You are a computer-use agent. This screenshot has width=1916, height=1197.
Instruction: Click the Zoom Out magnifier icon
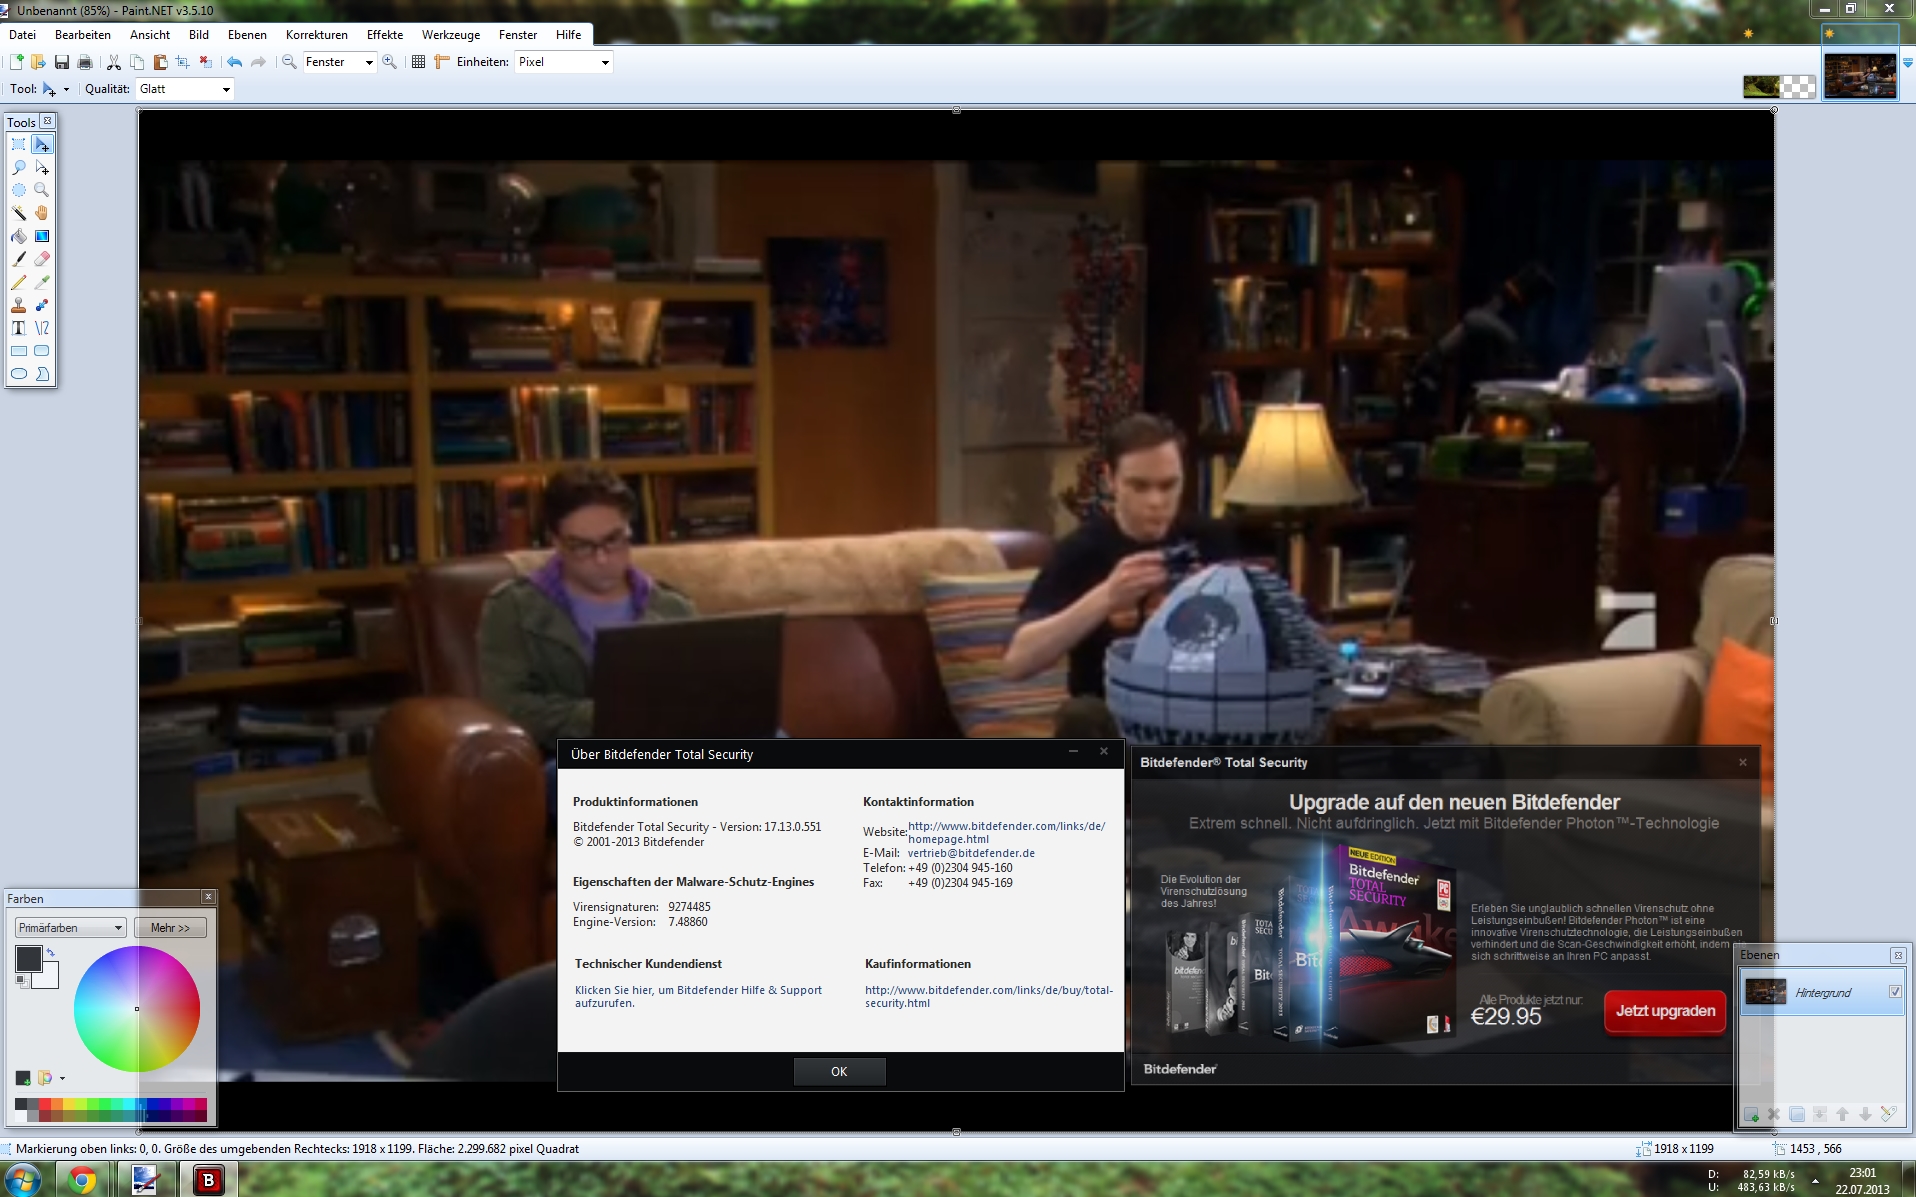click(x=289, y=62)
